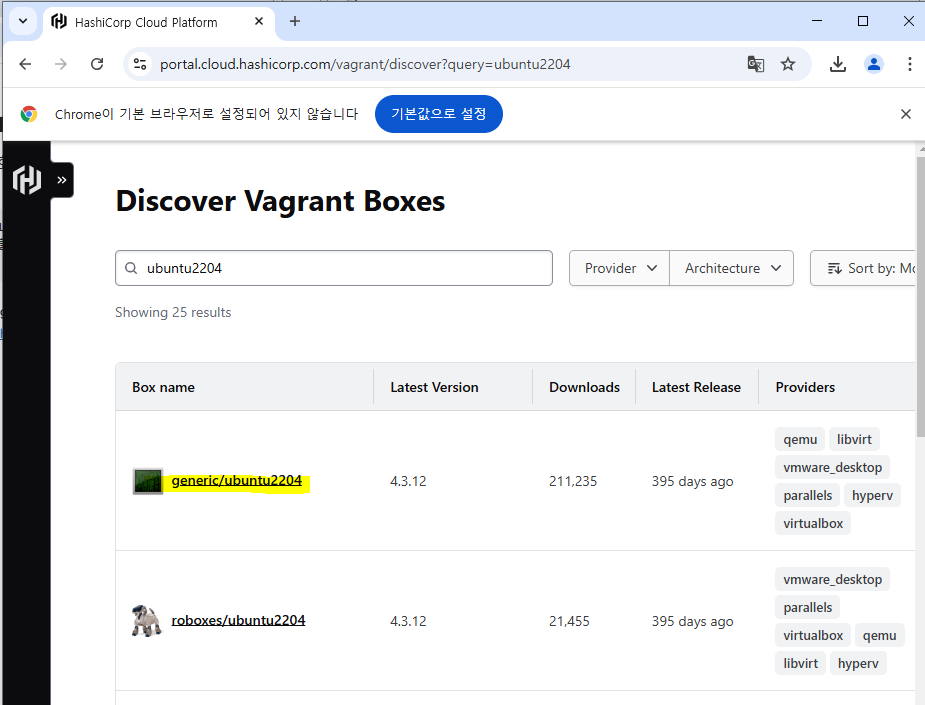Click the virtualbox tag in the generic row

pyautogui.click(x=813, y=523)
